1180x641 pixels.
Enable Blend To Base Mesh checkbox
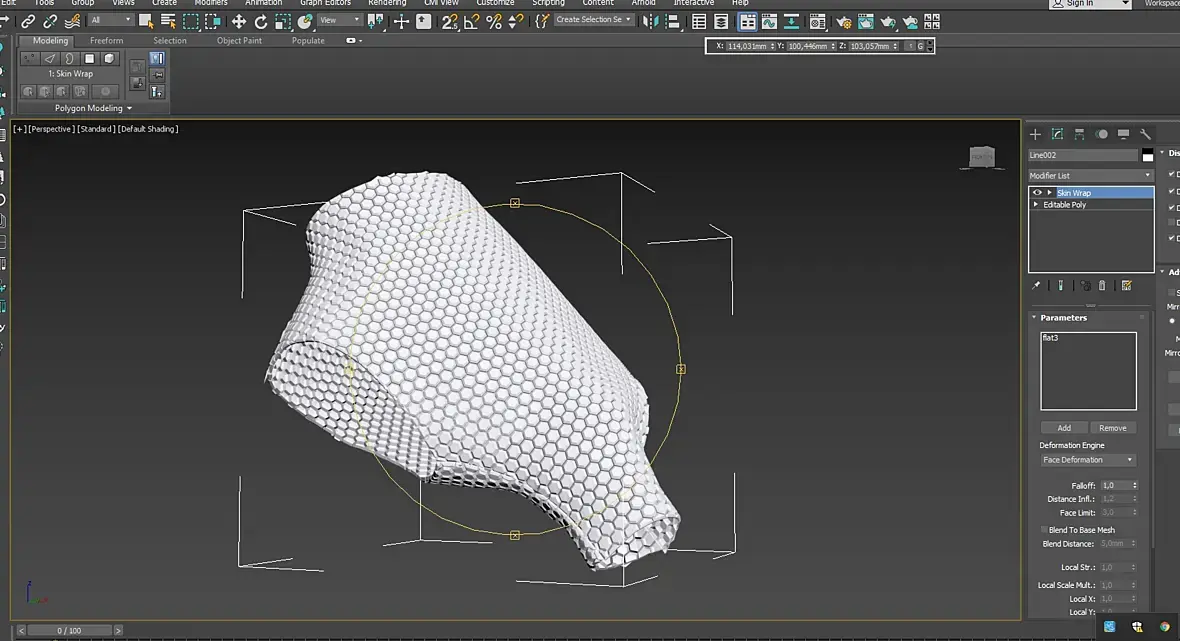tap(1044, 530)
